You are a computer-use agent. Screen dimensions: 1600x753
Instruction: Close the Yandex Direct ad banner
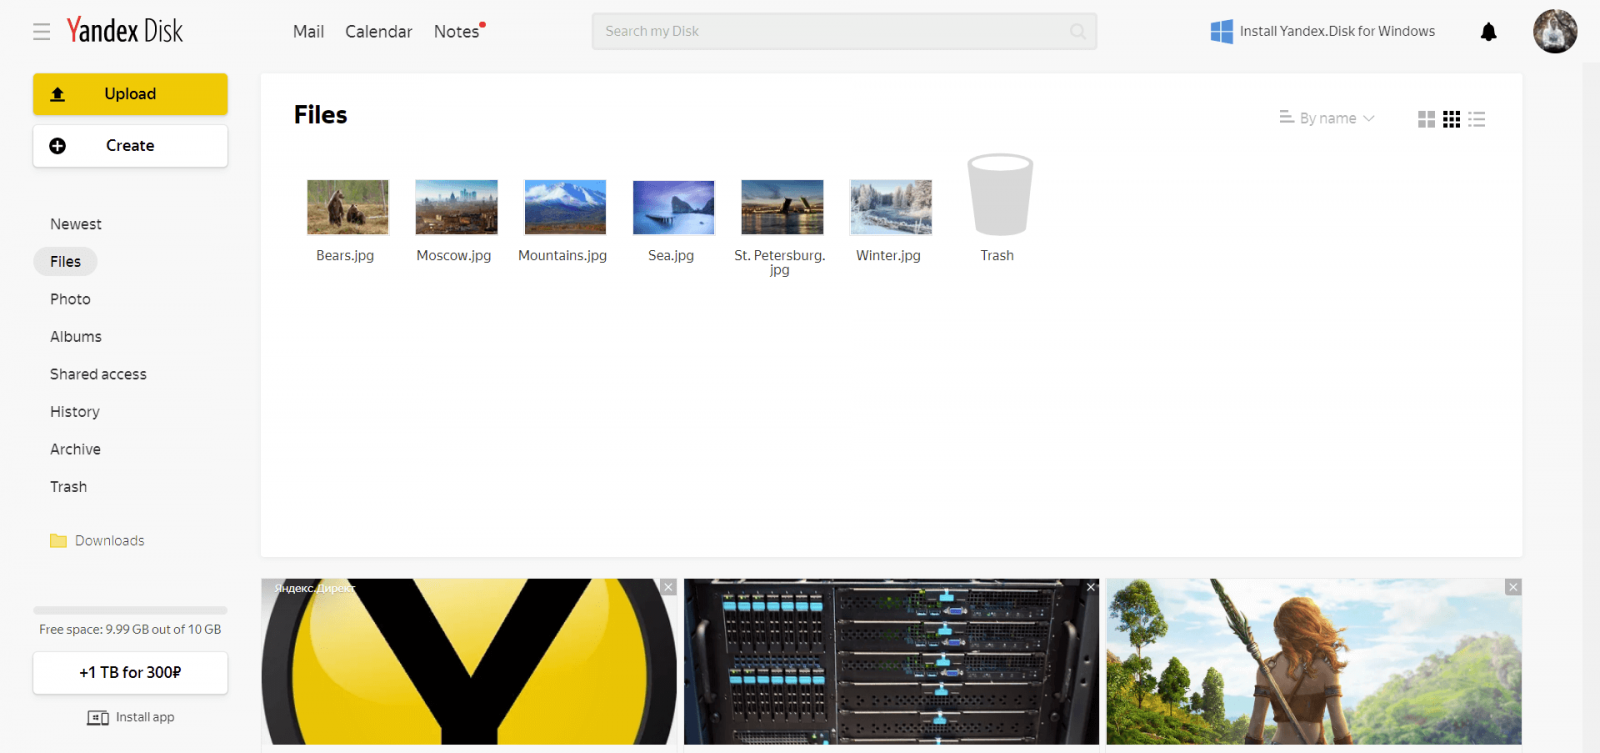[x=668, y=587]
